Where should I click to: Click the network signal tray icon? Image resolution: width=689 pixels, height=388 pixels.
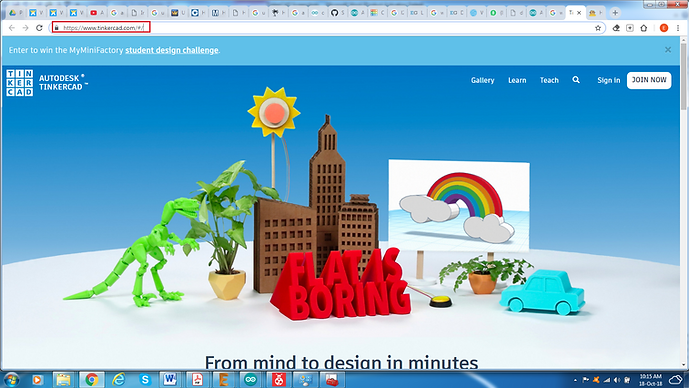pyautogui.click(x=607, y=380)
